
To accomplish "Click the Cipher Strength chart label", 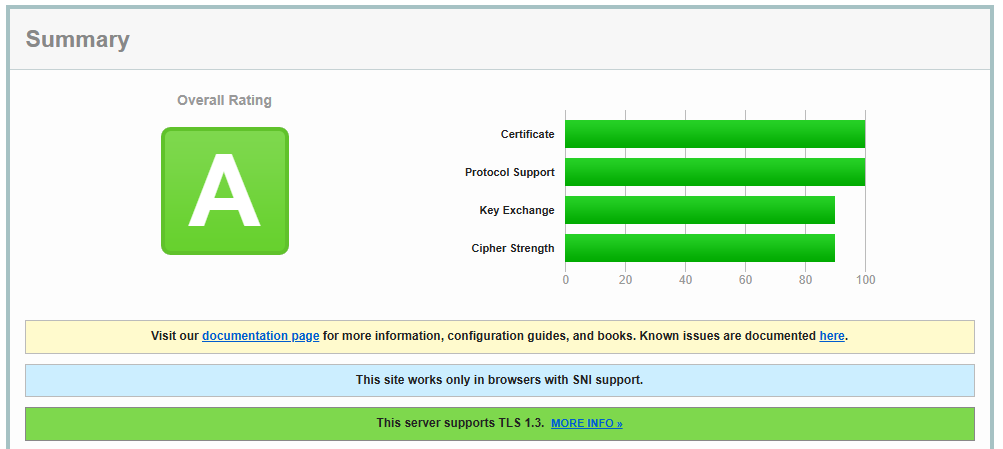I will click(513, 249).
